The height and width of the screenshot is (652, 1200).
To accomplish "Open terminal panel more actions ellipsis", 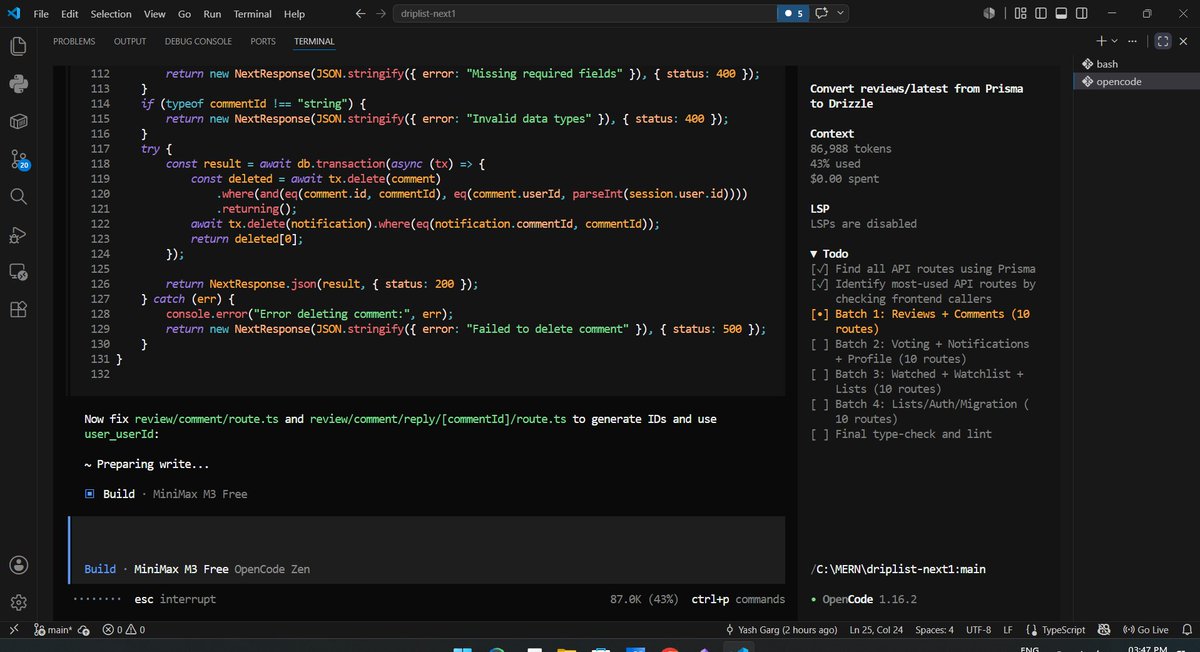I will point(1132,41).
